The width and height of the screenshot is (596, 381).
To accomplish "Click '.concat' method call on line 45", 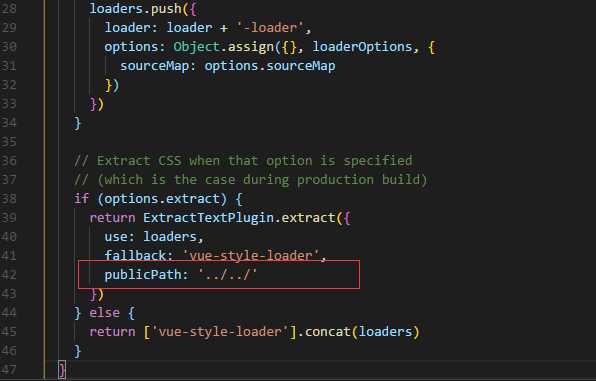I will 324,332.
